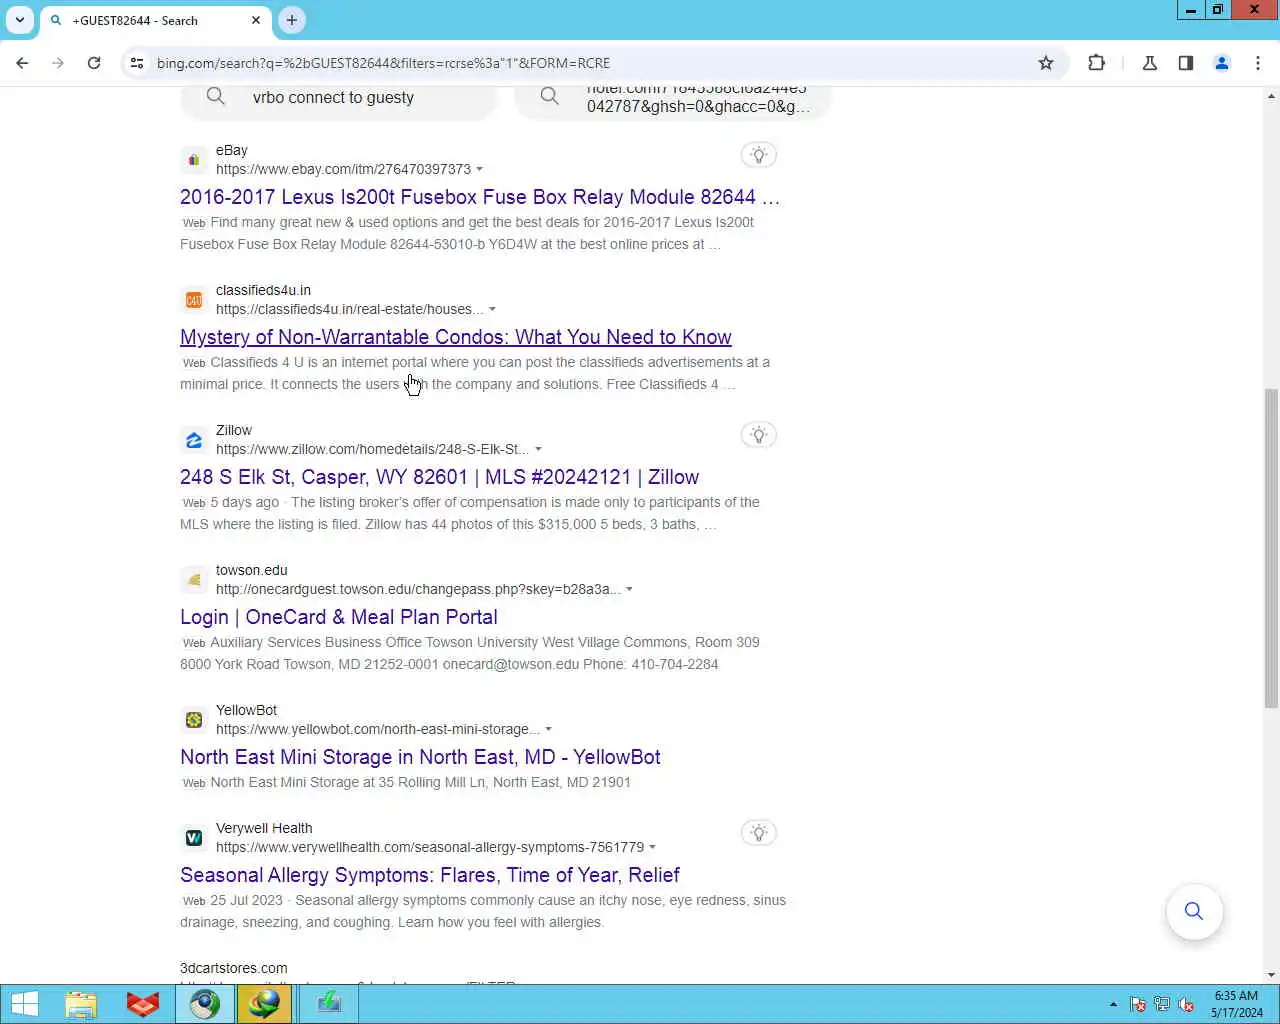The height and width of the screenshot is (1024, 1280).
Task: Open Seasonal Allergy Symptoms link
Action: 430,875
